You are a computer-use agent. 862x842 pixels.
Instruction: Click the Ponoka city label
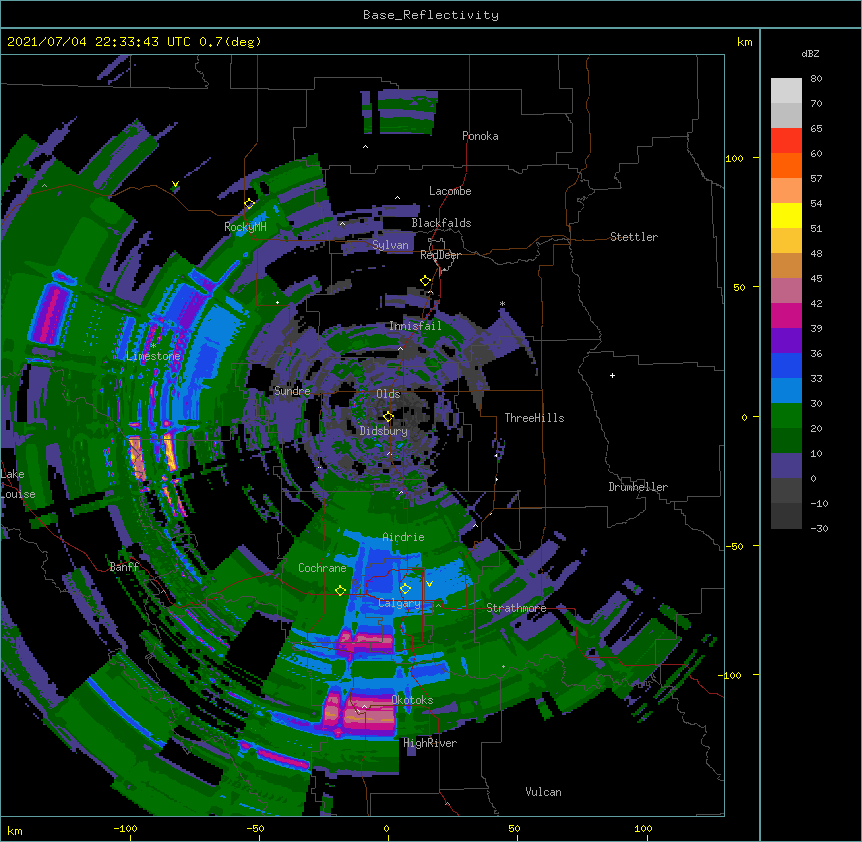(480, 136)
